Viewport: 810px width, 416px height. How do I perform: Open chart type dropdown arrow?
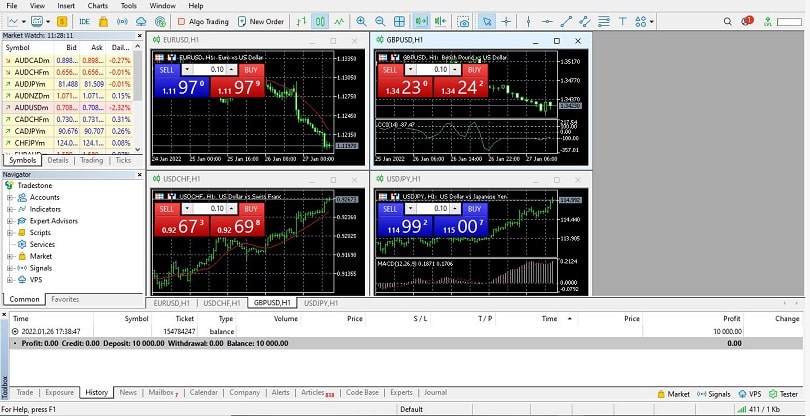point(24,22)
